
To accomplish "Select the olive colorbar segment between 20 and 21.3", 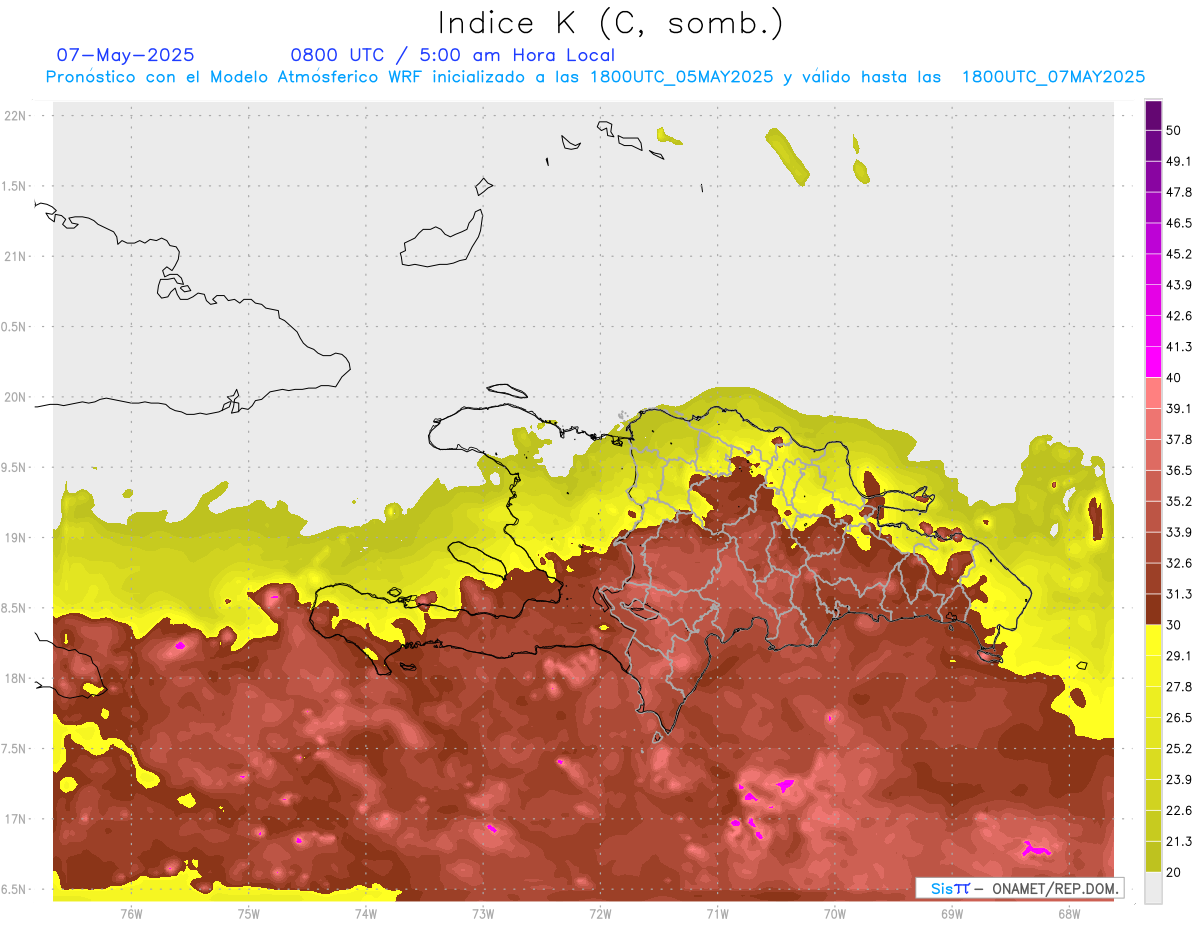I will coord(1153,857).
